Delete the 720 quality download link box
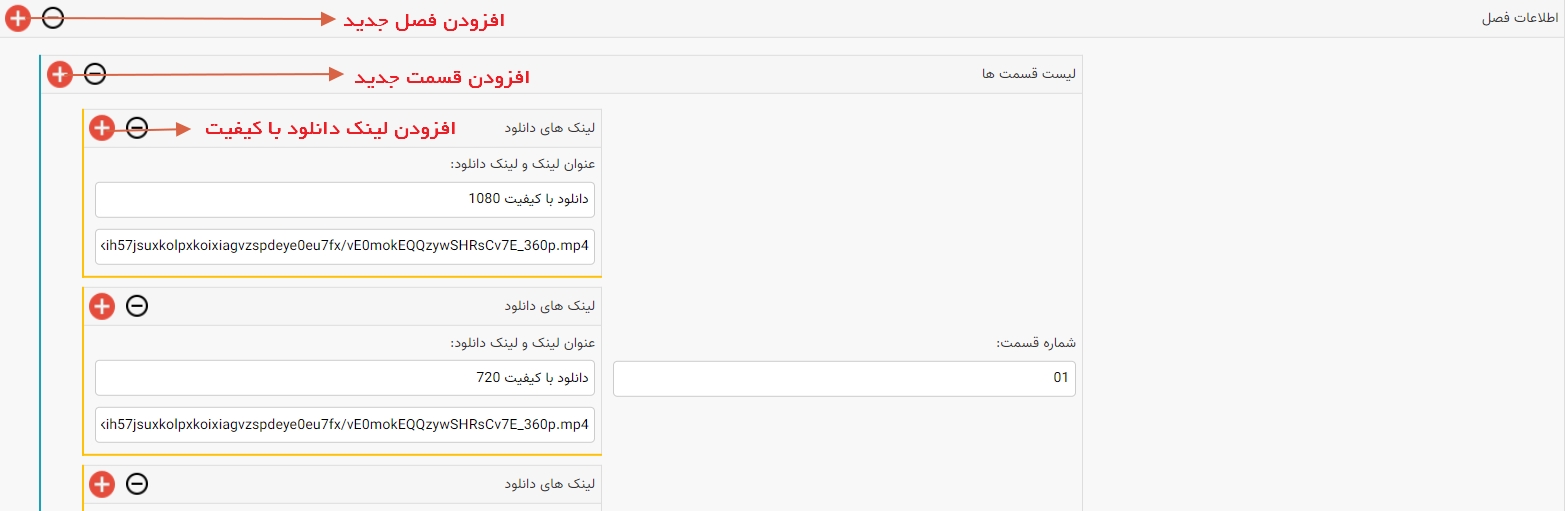Viewport: 1565px width, 511px height. point(137,306)
